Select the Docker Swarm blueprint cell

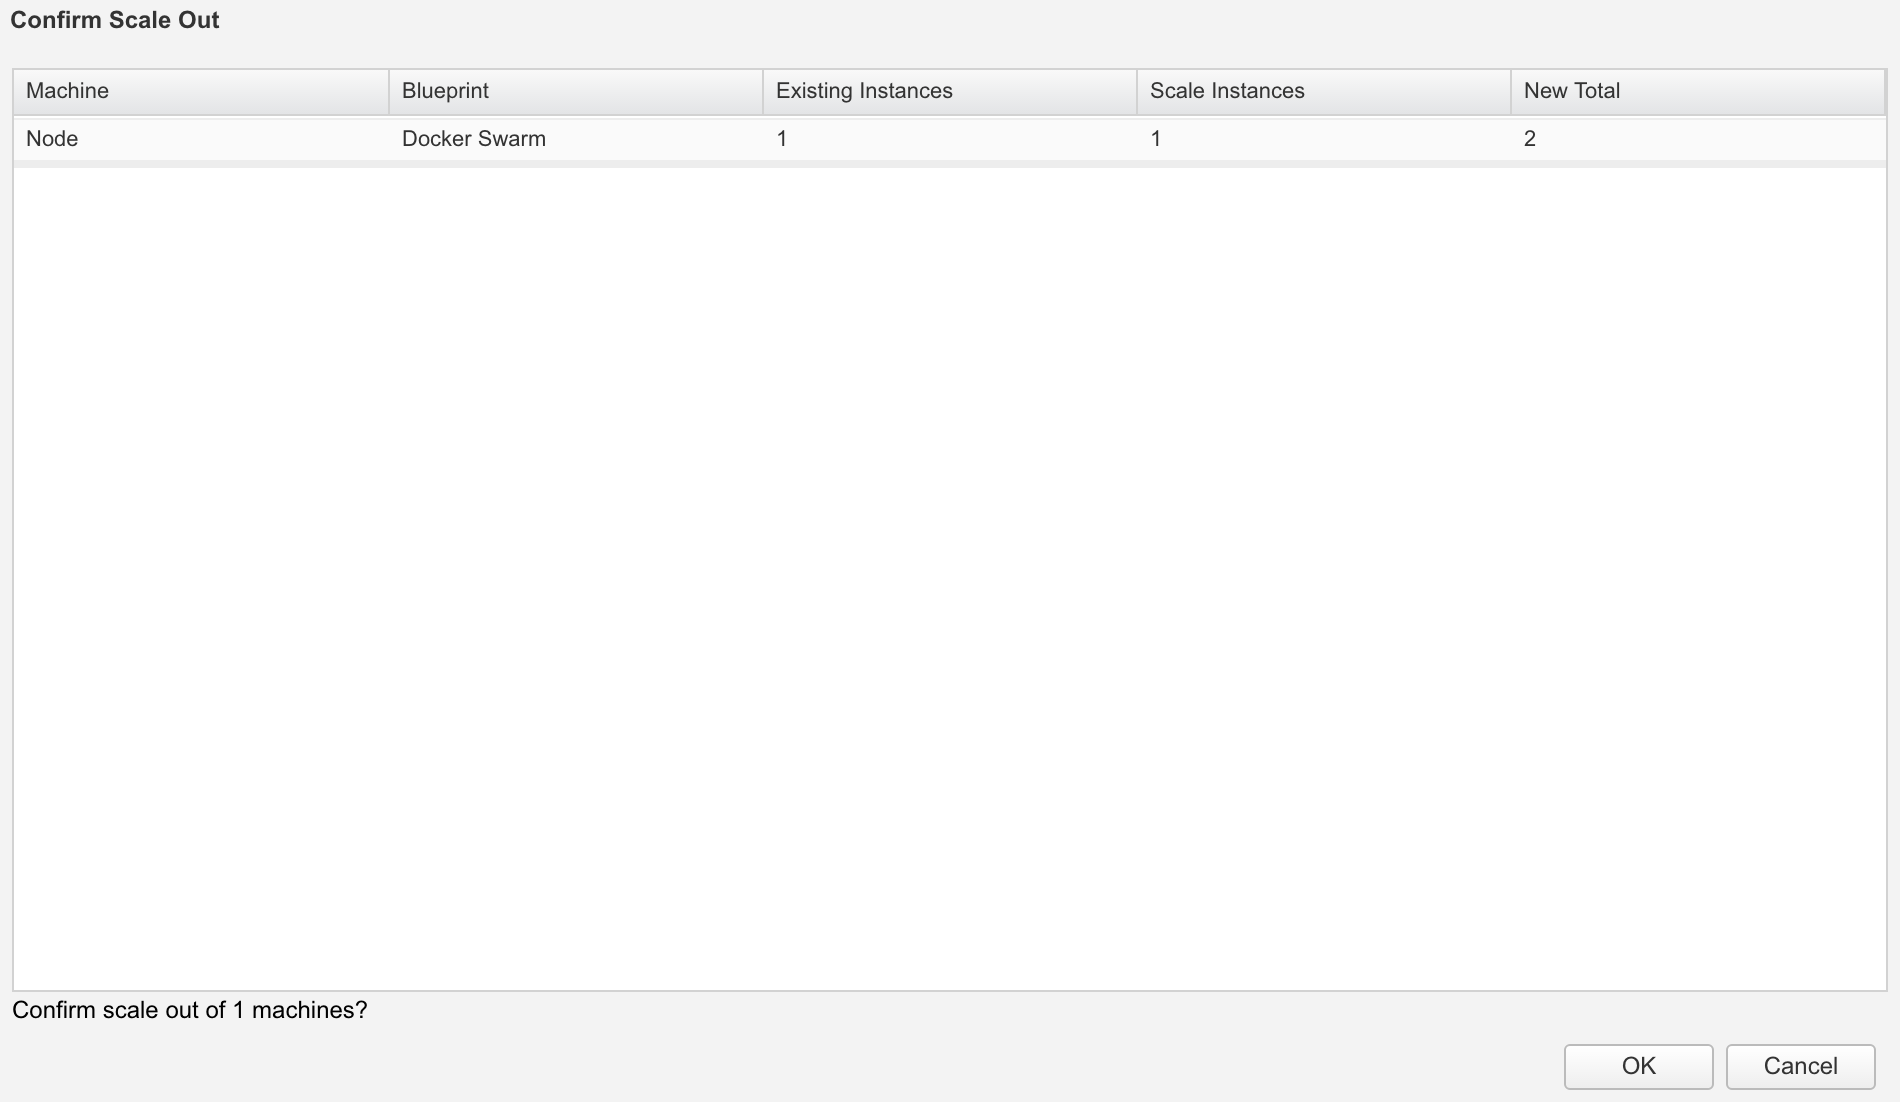coord(474,139)
